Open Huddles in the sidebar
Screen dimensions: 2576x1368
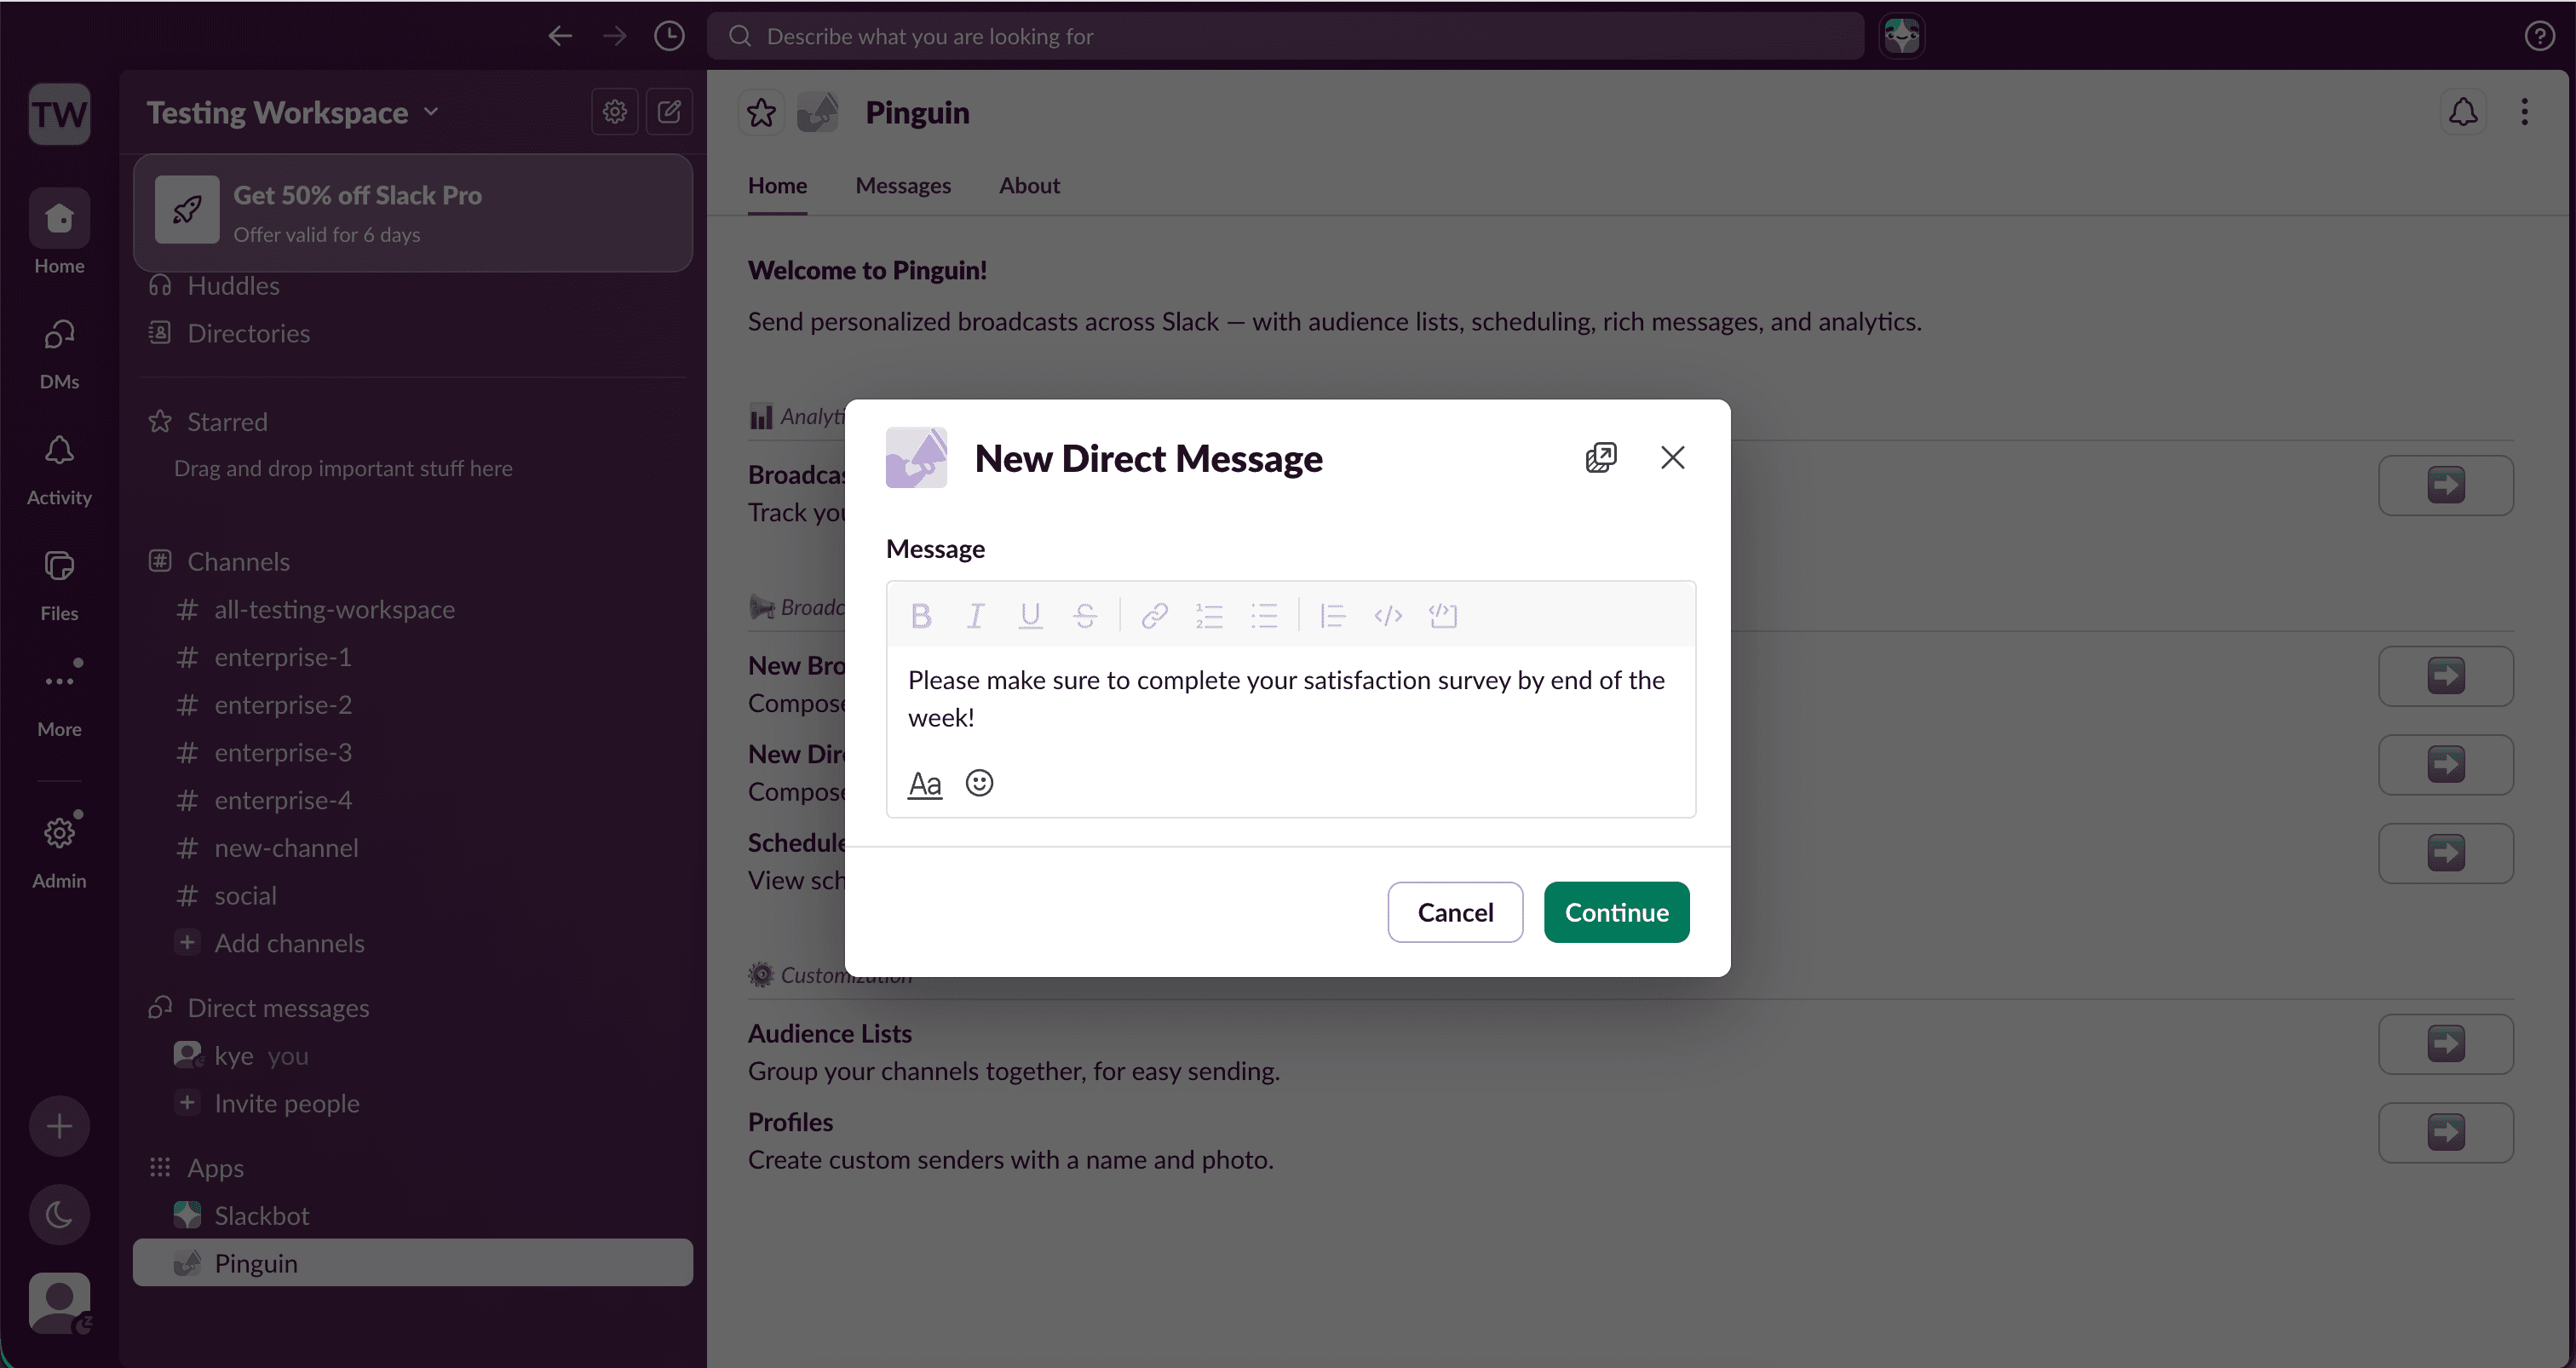click(413, 286)
